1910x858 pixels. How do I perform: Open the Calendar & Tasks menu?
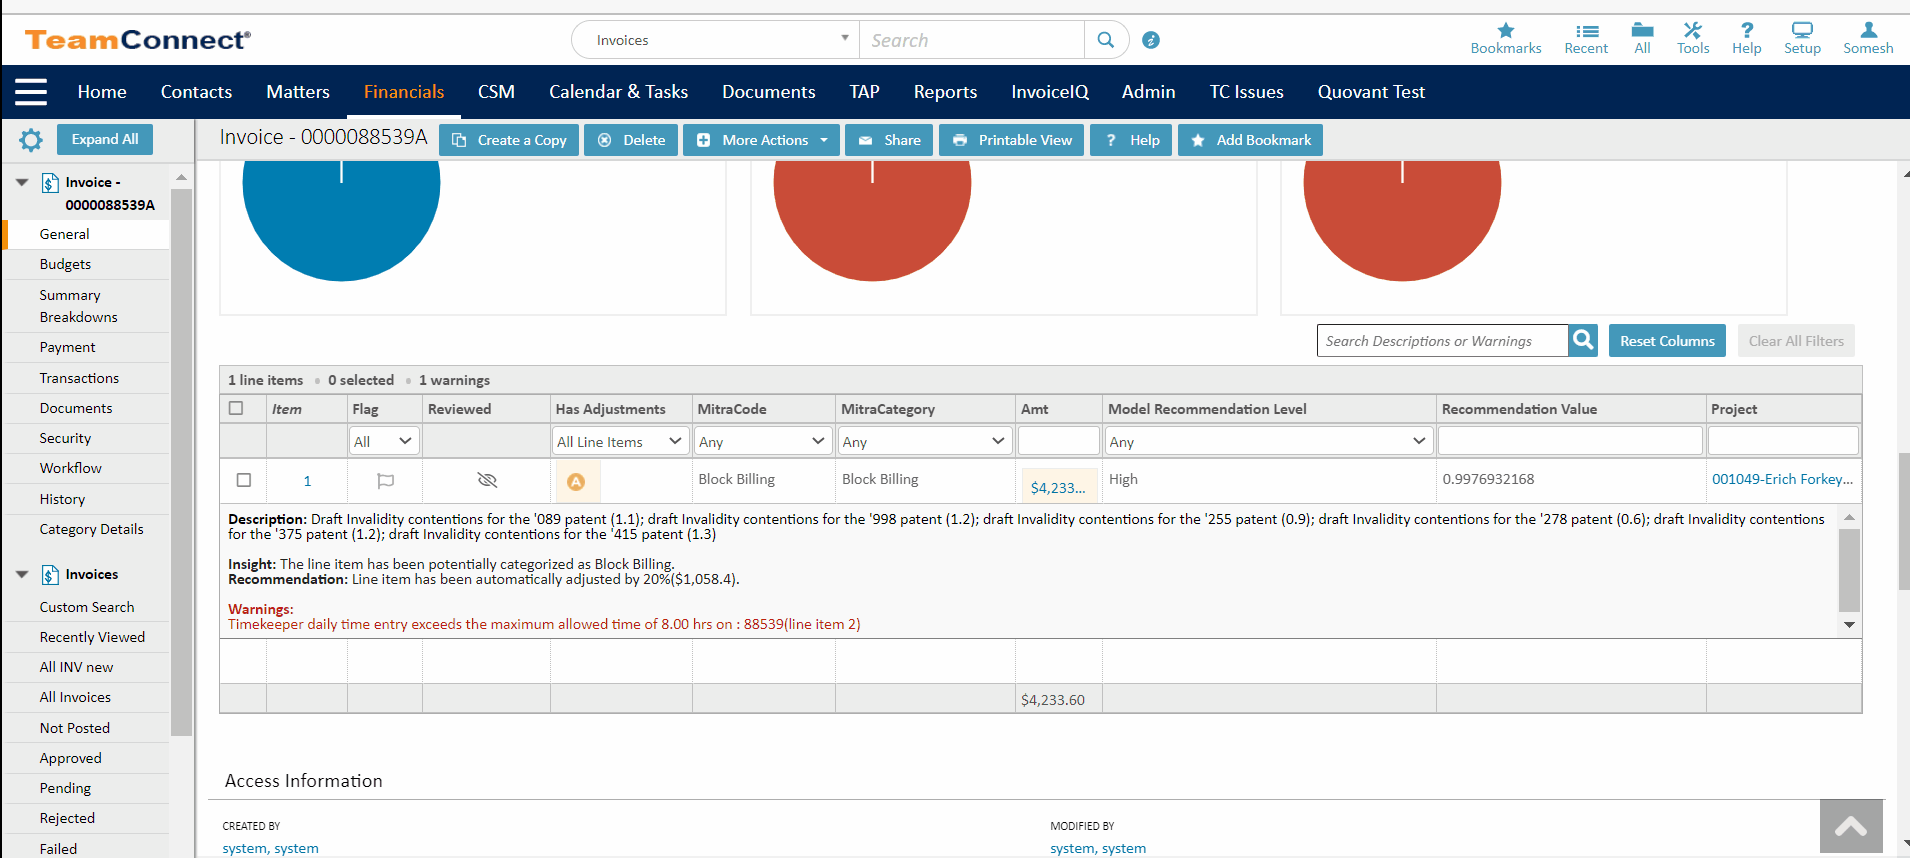tap(618, 92)
